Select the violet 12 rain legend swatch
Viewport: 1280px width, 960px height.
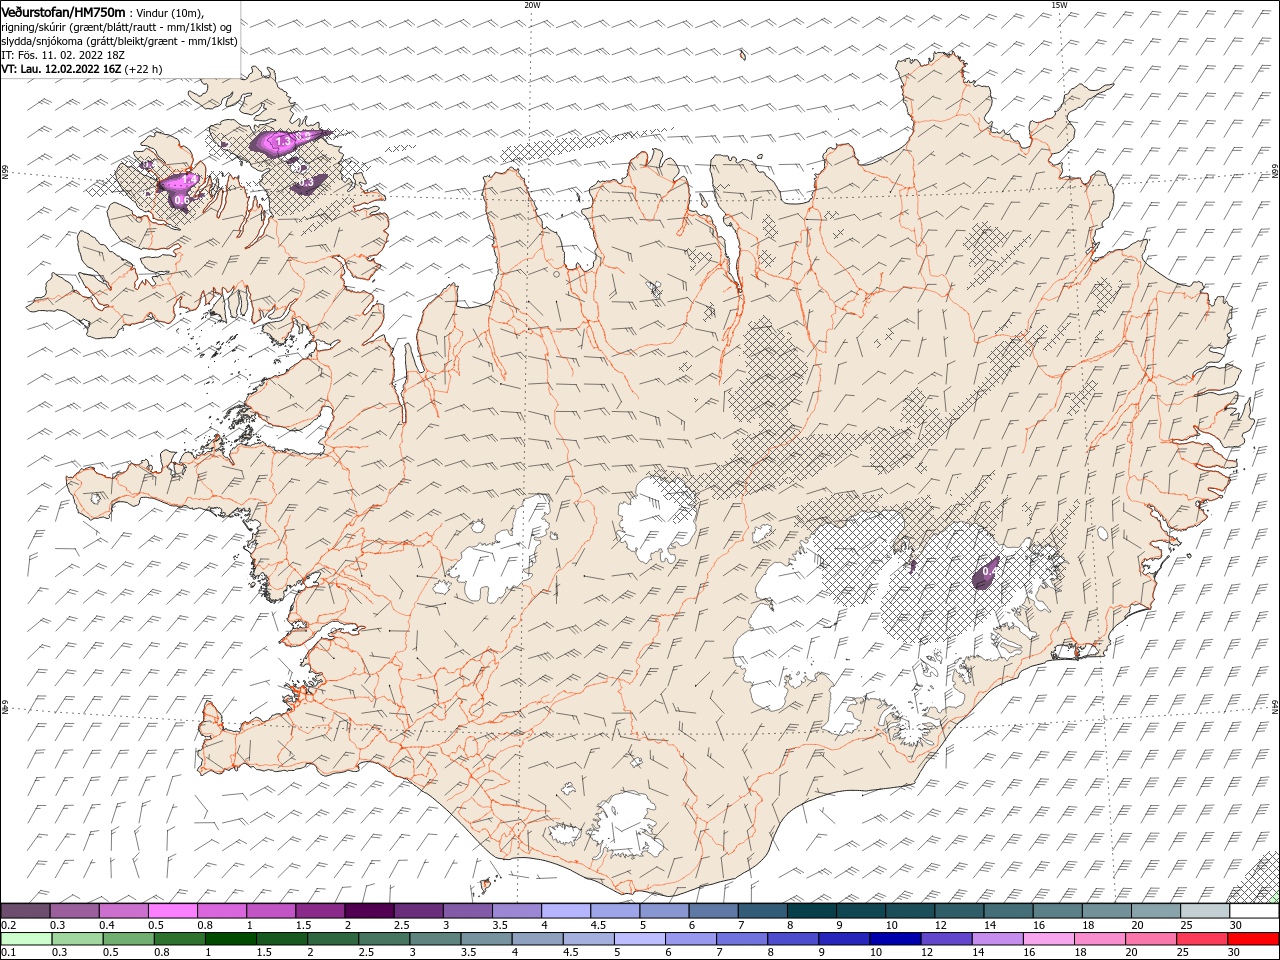947,939
